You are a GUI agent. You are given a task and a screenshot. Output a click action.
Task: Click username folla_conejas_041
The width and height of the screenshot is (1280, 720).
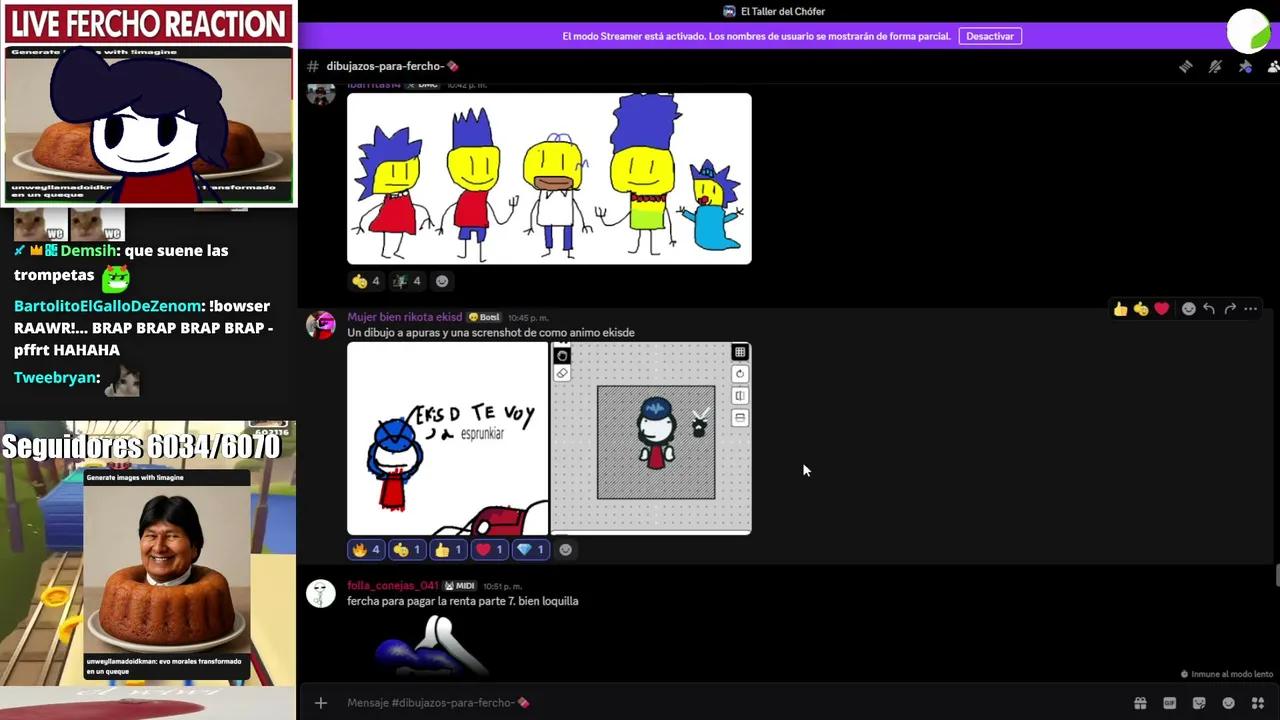tap(393, 585)
